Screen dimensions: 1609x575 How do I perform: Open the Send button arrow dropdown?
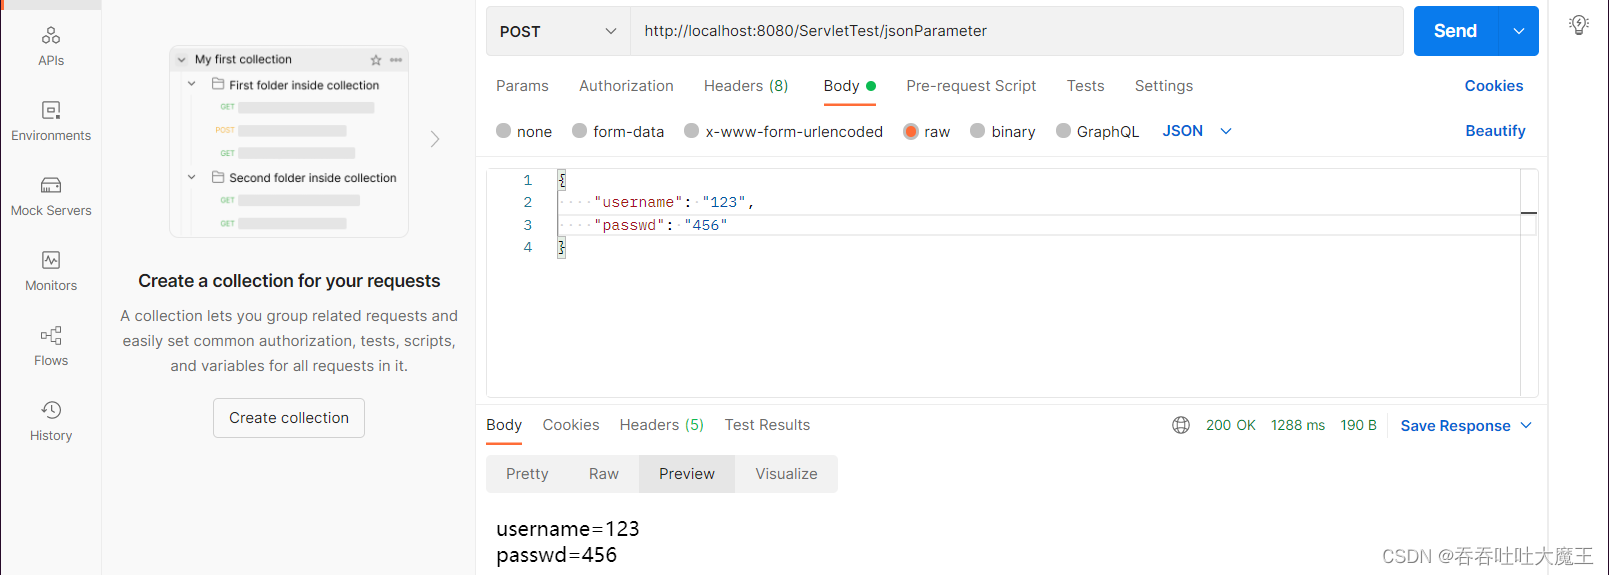click(1518, 31)
